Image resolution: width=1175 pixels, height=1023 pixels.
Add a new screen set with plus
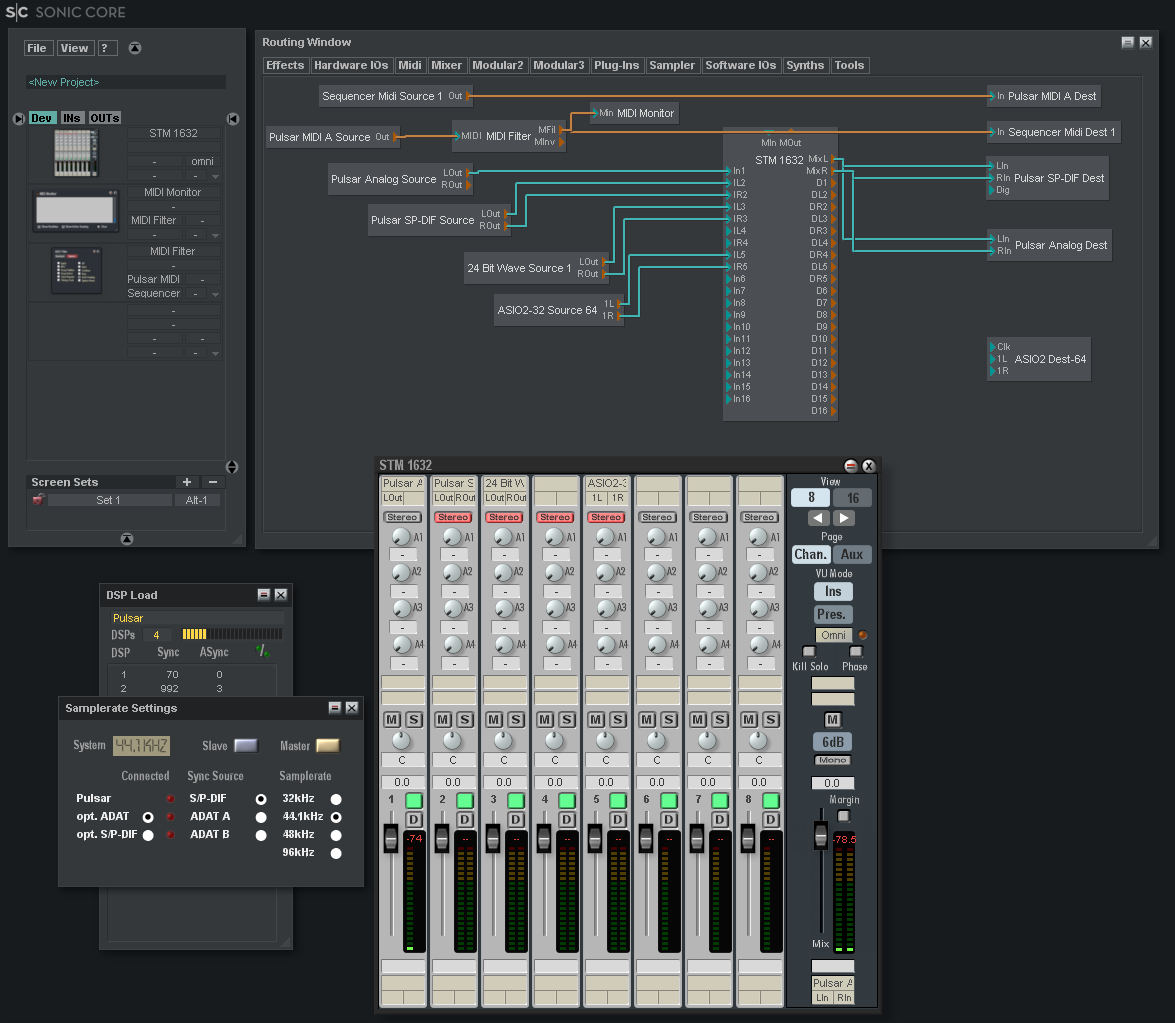(x=187, y=482)
